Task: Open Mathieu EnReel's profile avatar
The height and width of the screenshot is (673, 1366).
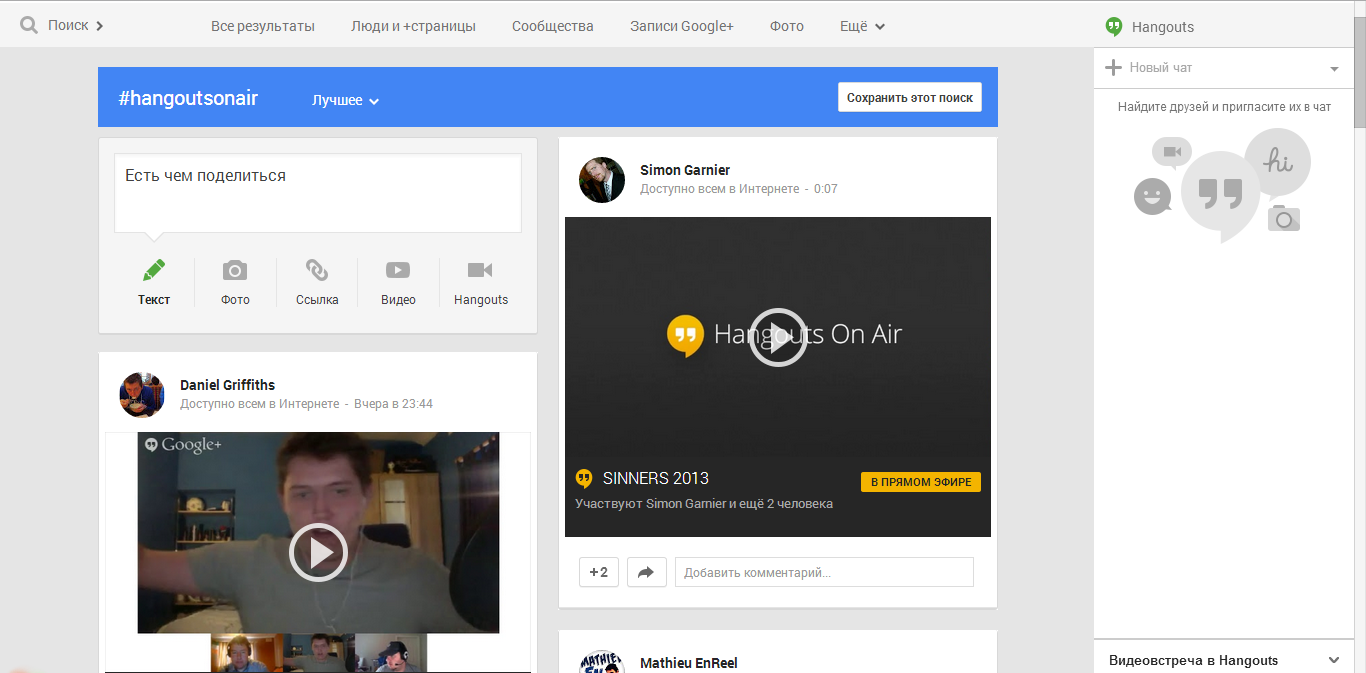Action: (x=602, y=663)
